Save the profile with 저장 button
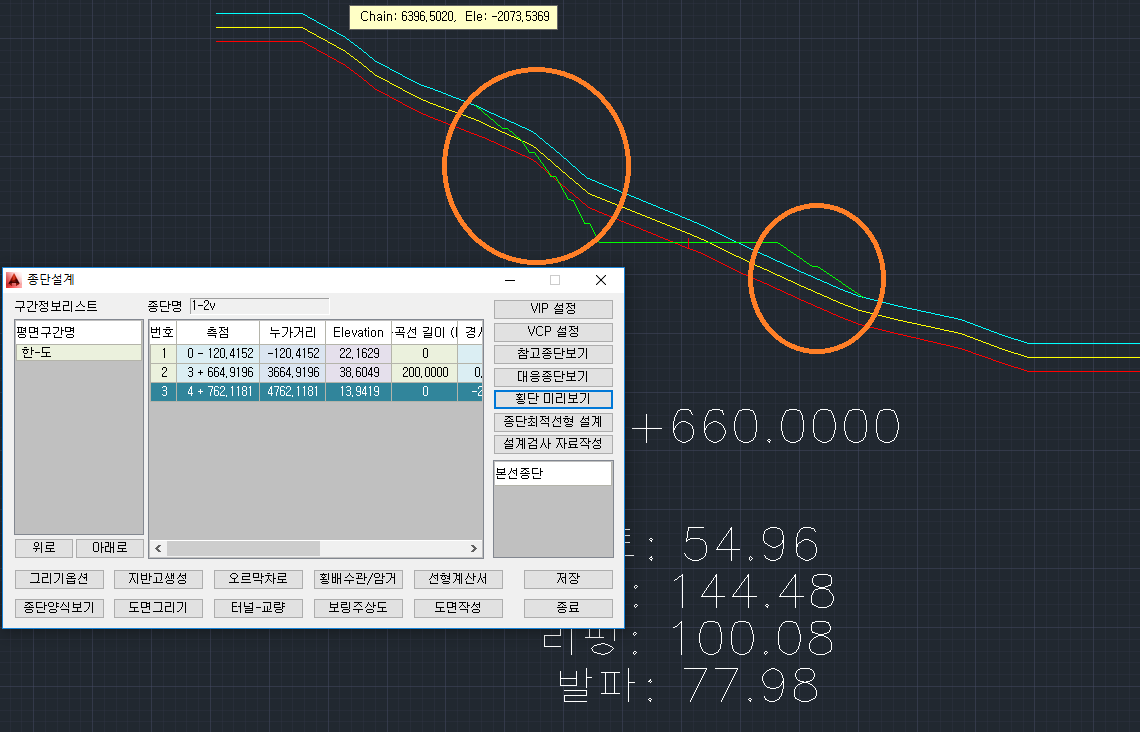Screen dimensions: 1140x732 click(x=567, y=579)
